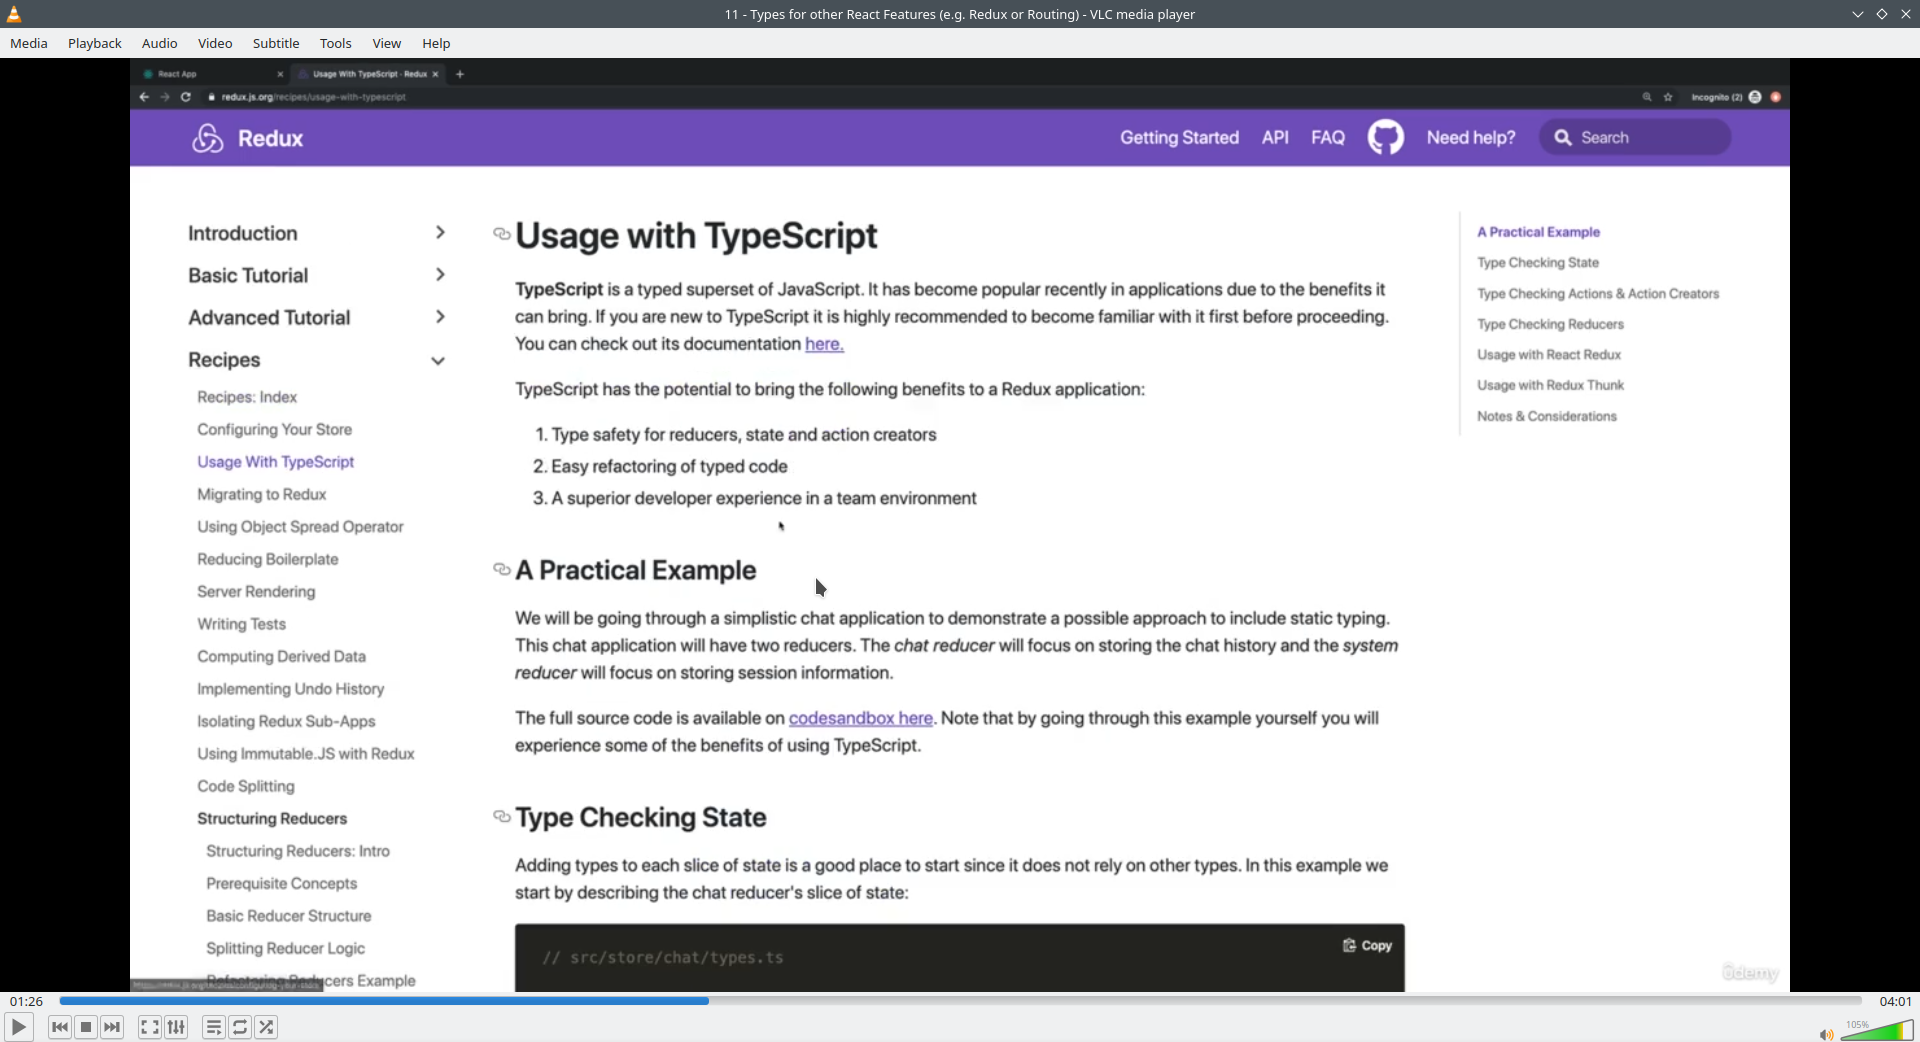Mute audio via the speaker icon

pyautogui.click(x=1826, y=1034)
